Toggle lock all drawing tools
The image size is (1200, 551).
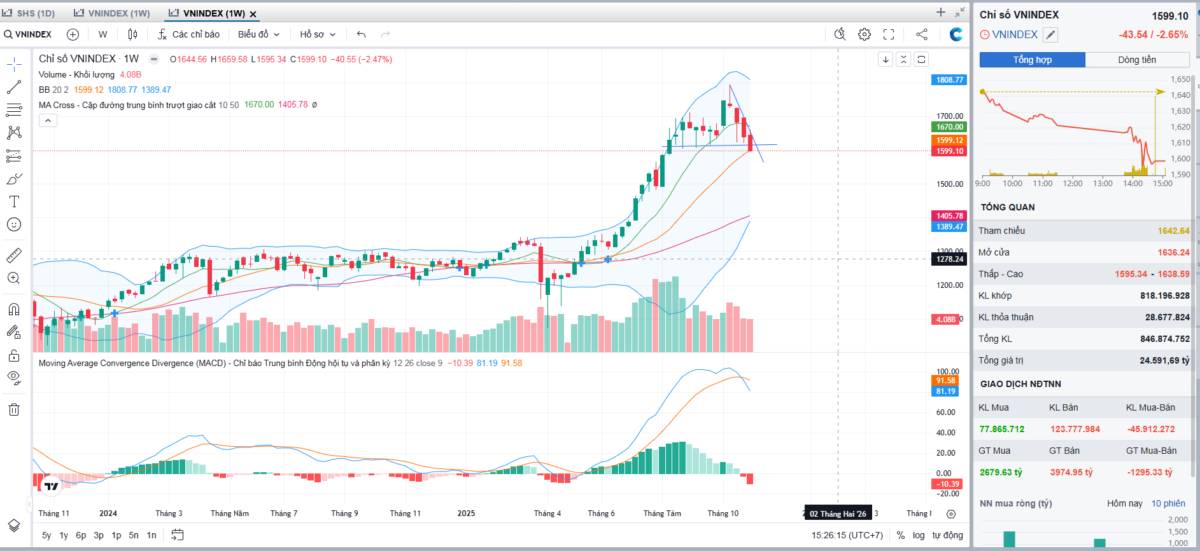(14, 355)
